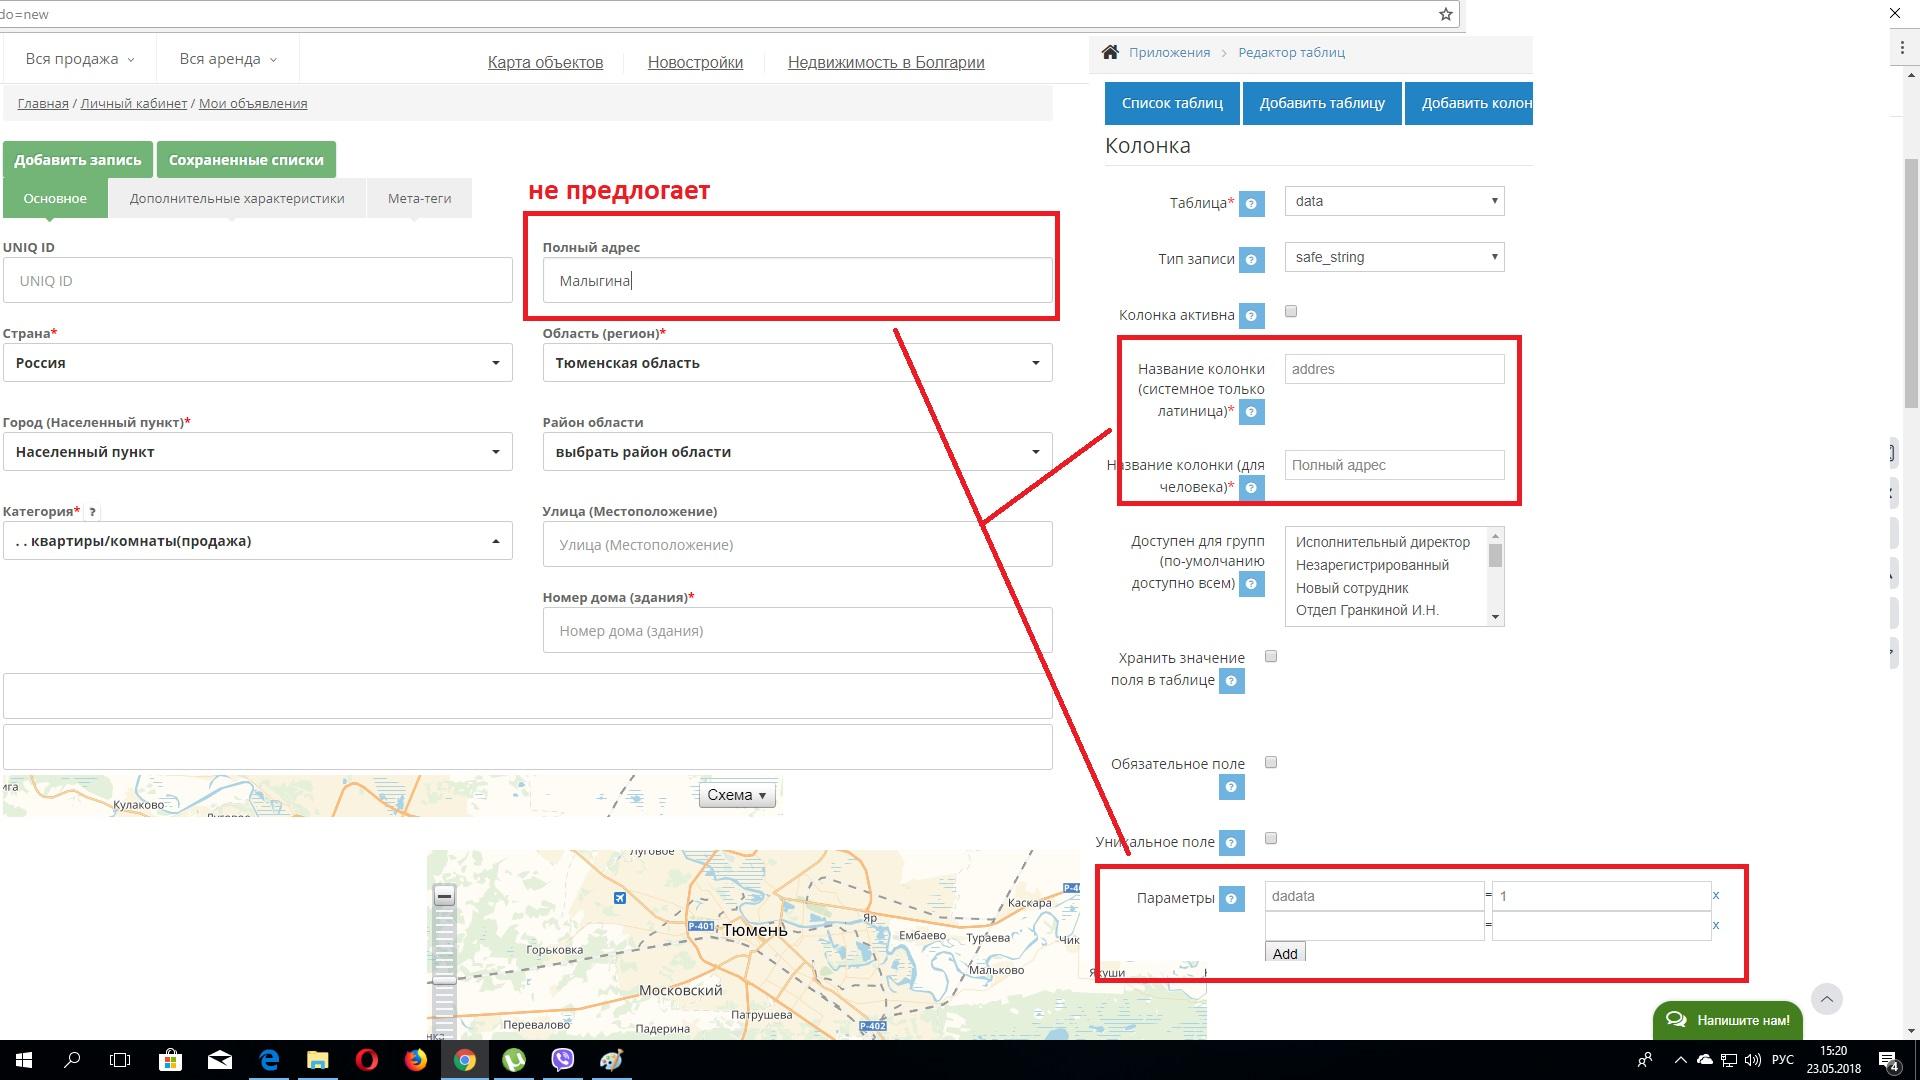The height and width of the screenshot is (1080, 1920).
Task: Click the home icon in the Приложения breadcrumb
Action: click(1110, 52)
